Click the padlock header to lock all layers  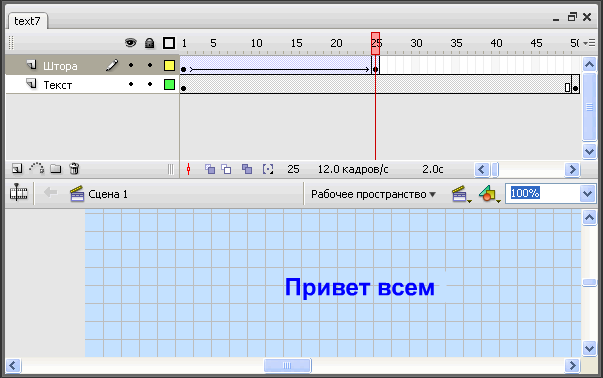point(150,43)
